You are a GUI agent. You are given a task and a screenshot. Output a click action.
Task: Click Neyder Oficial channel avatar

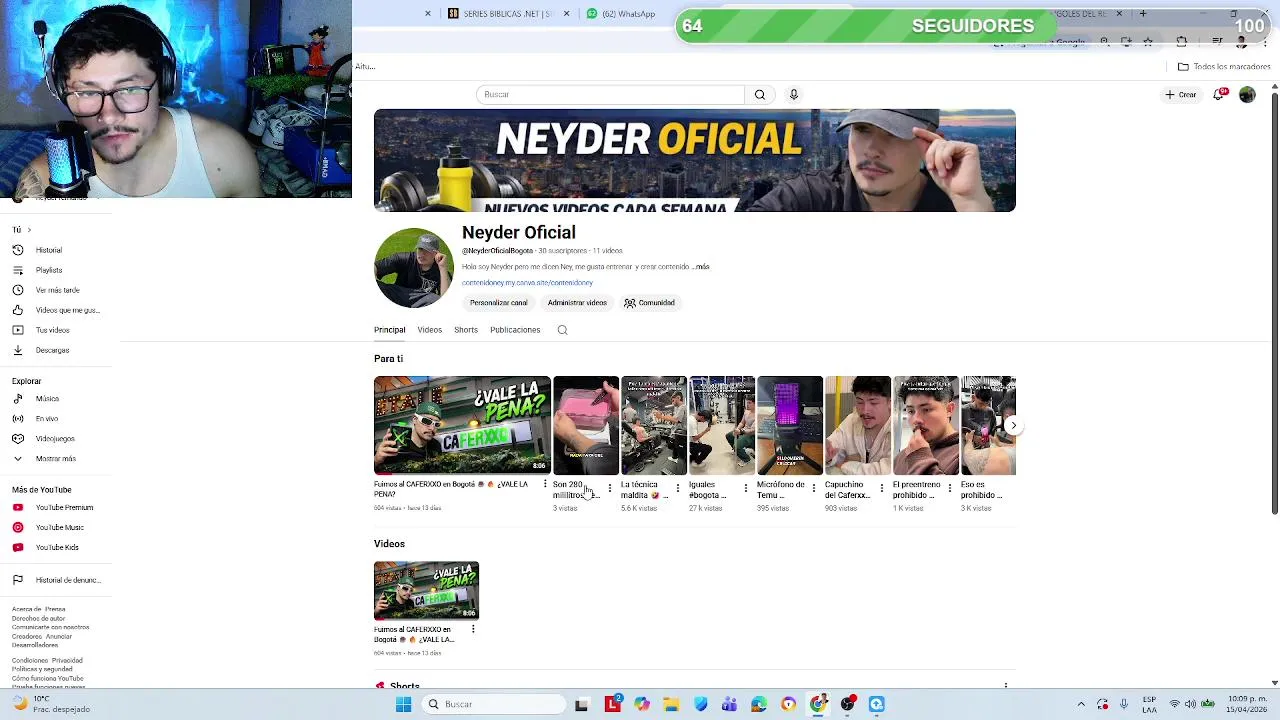coord(414,268)
